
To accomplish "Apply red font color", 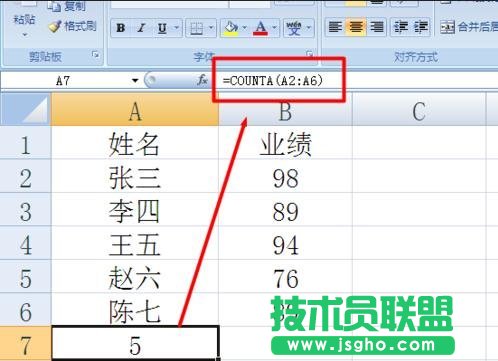I will pos(261,28).
